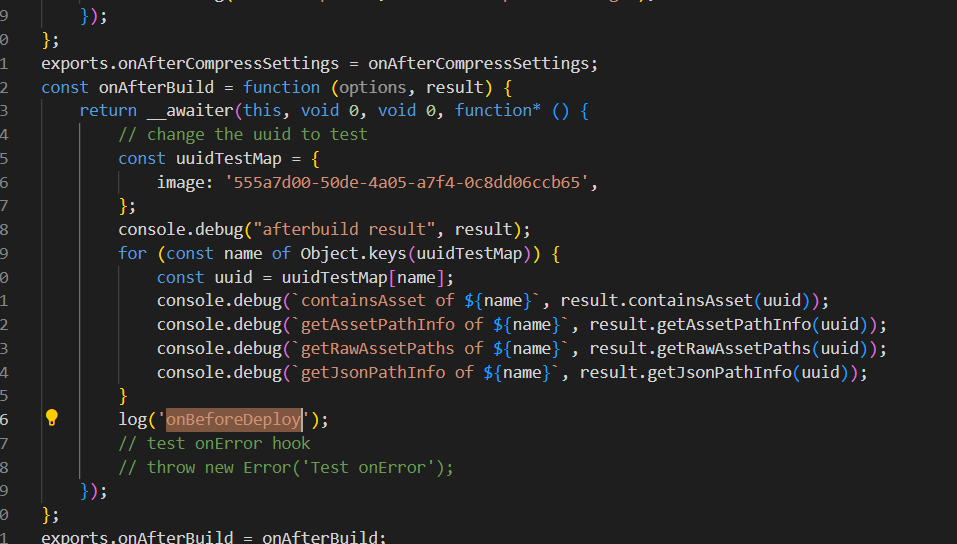This screenshot has width=957, height=544.
Task: Click the 'function*' keyword in the return line
Action: (x=497, y=111)
